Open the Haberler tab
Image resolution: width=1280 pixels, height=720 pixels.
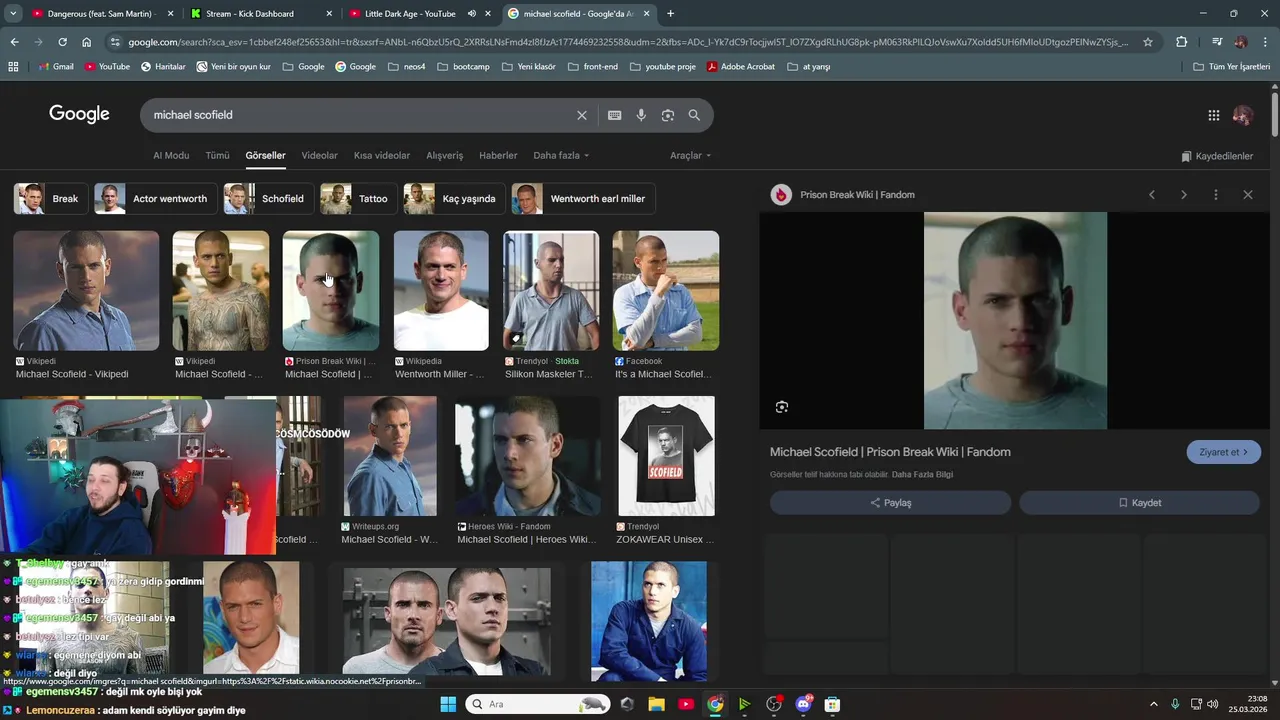tap(498, 156)
